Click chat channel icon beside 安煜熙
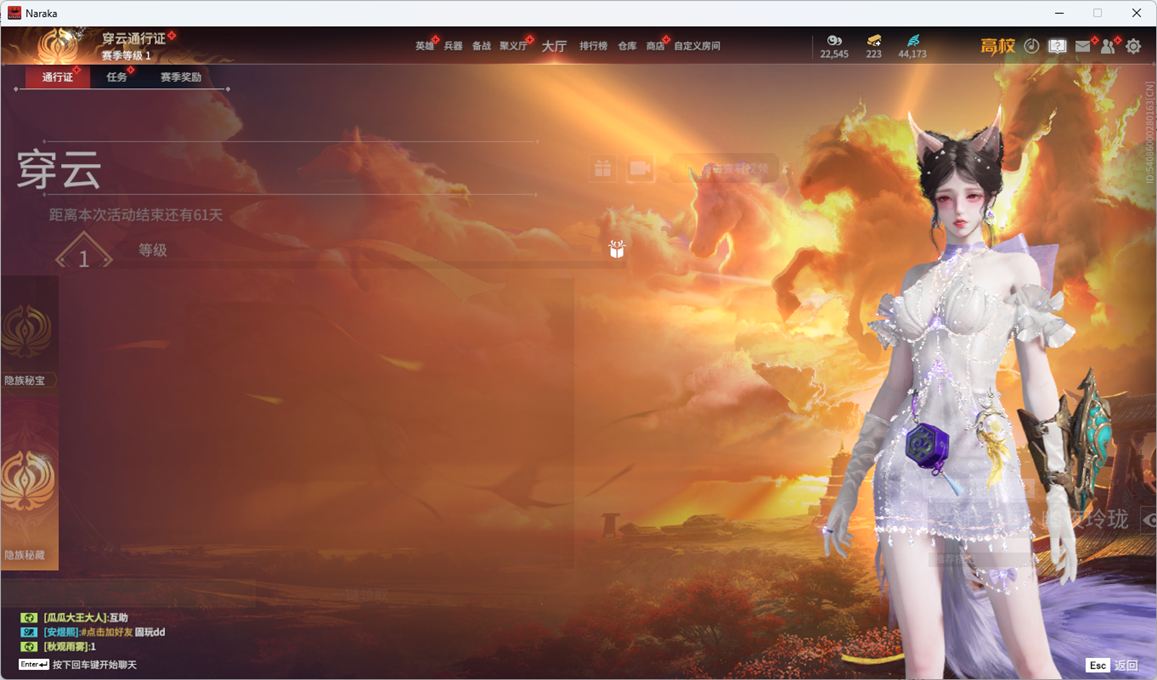This screenshot has width=1157, height=680. (29, 632)
